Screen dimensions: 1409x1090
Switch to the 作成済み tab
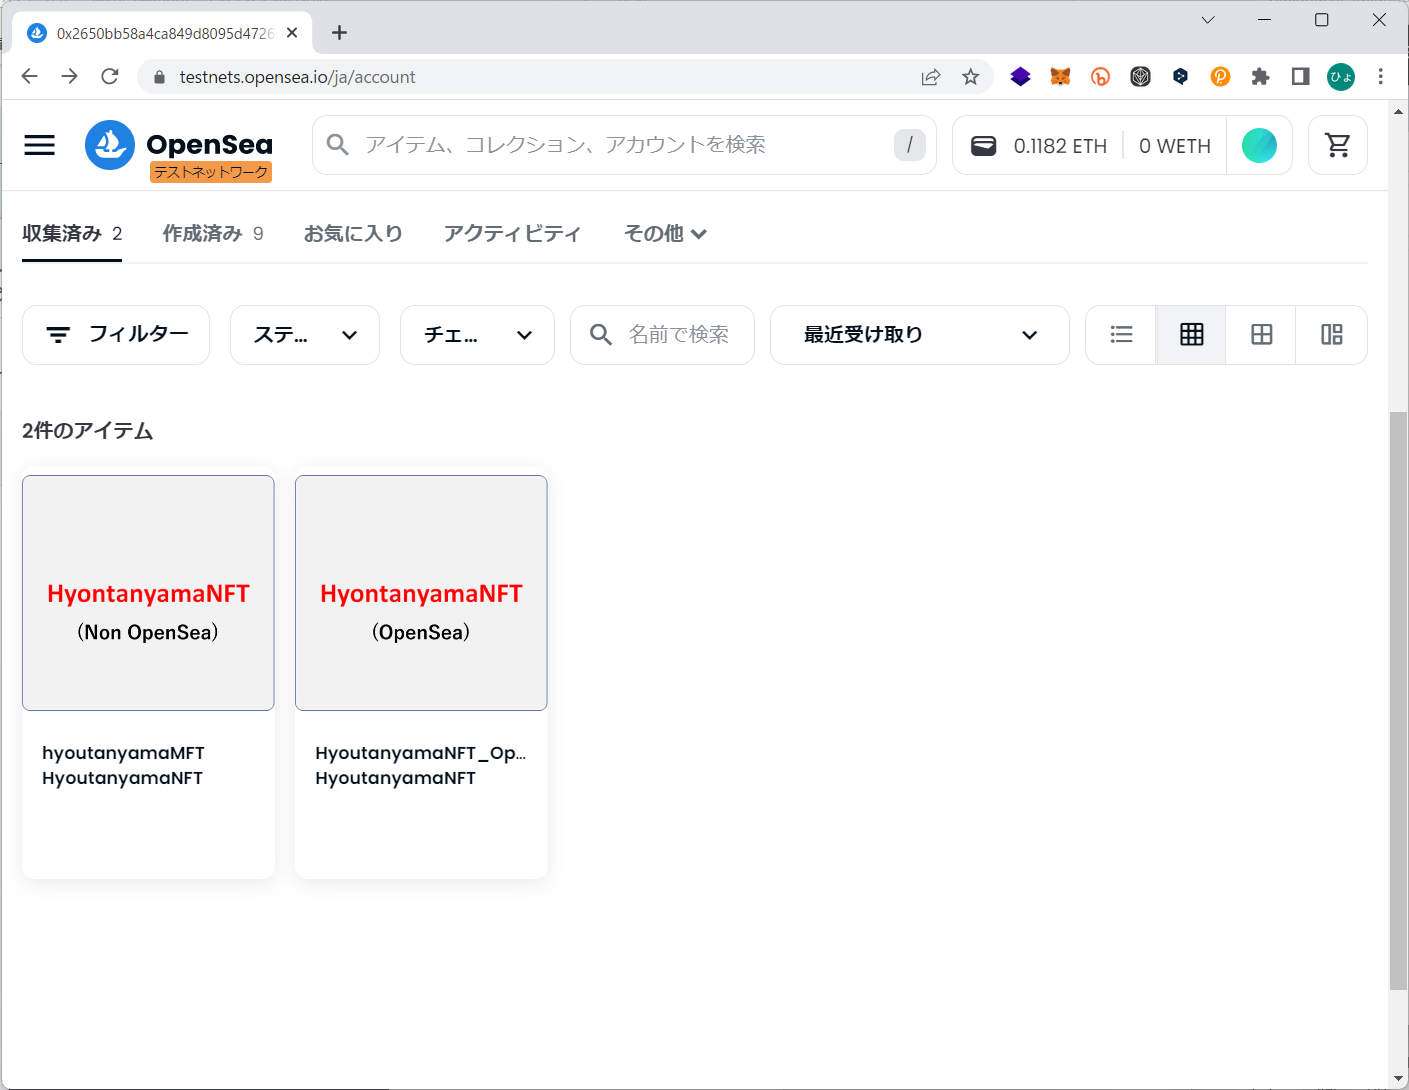[x=212, y=234]
